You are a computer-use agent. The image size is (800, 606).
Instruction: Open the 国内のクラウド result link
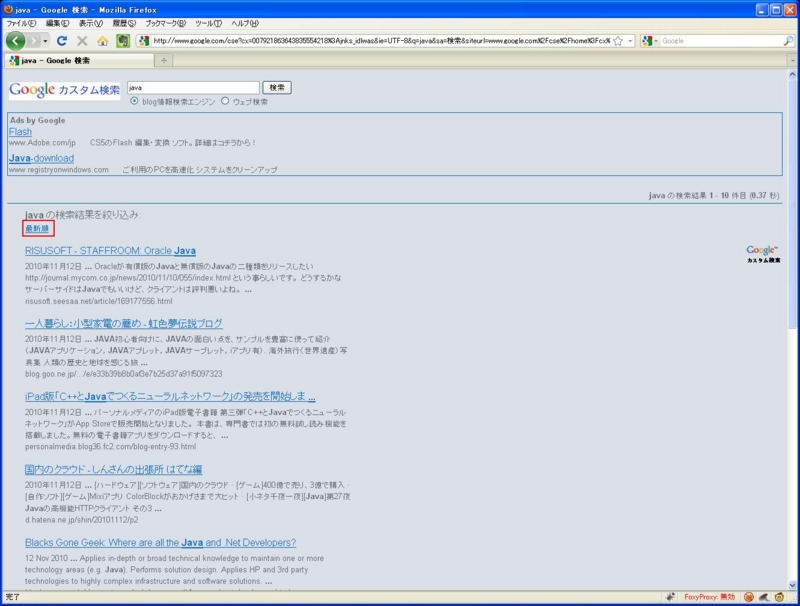[113, 469]
